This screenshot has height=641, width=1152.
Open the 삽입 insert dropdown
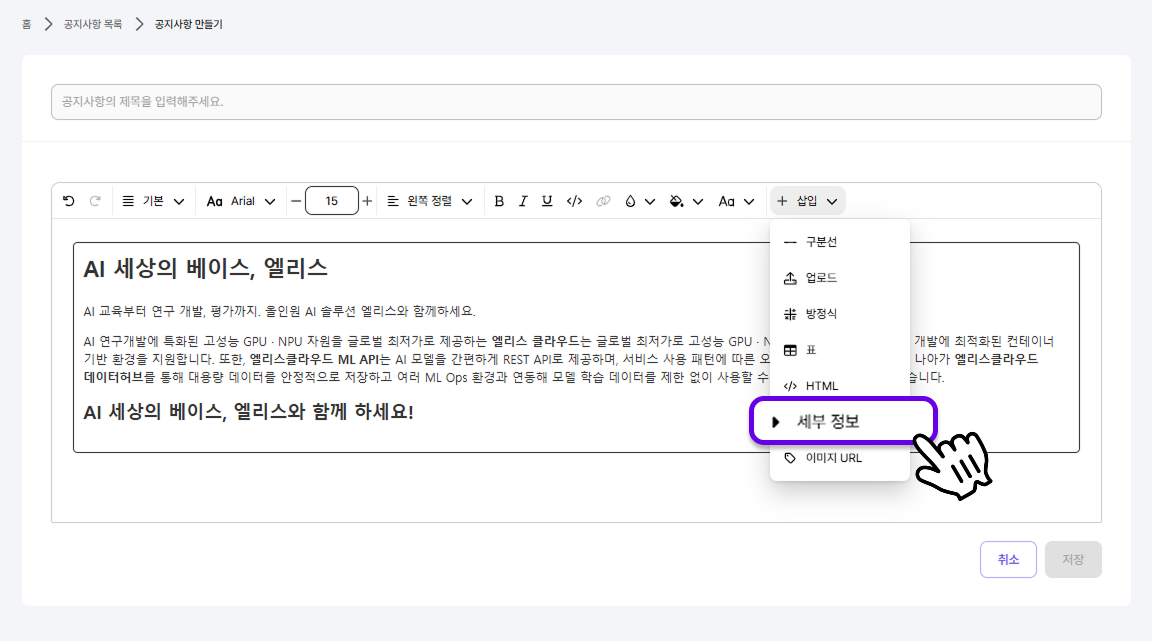807,201
